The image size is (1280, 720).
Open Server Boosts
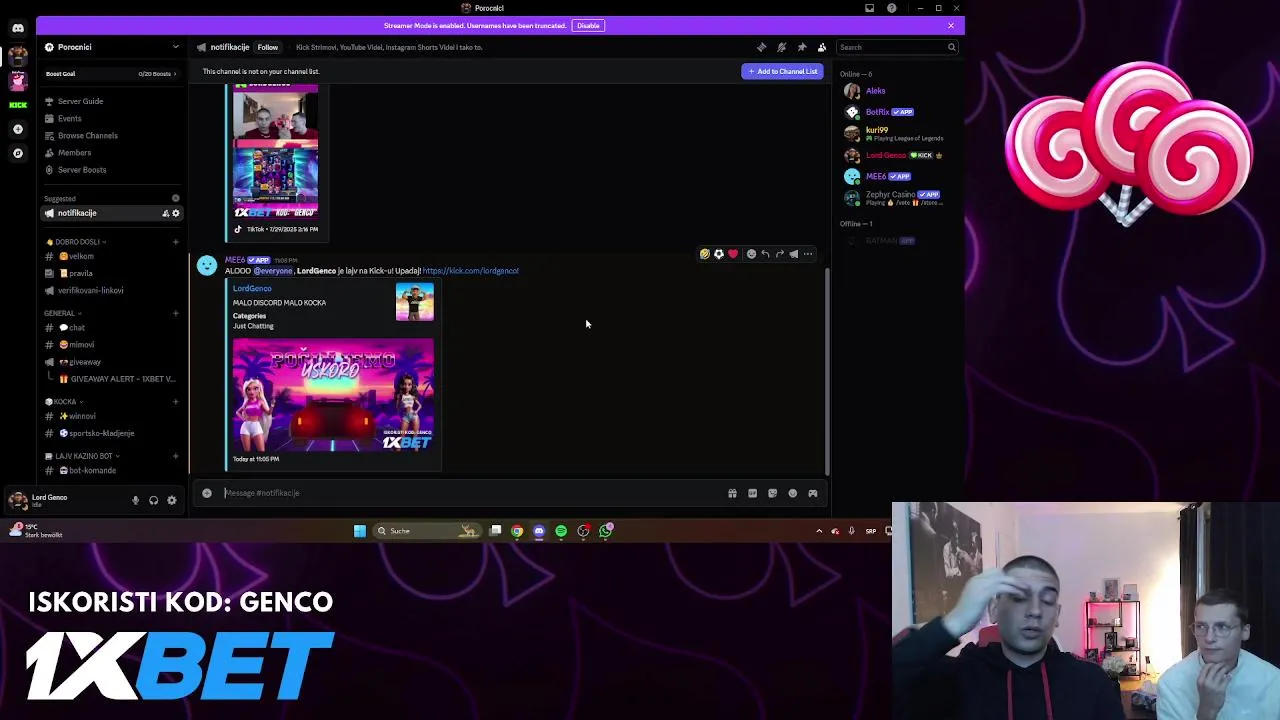click(x=110, y=170)
